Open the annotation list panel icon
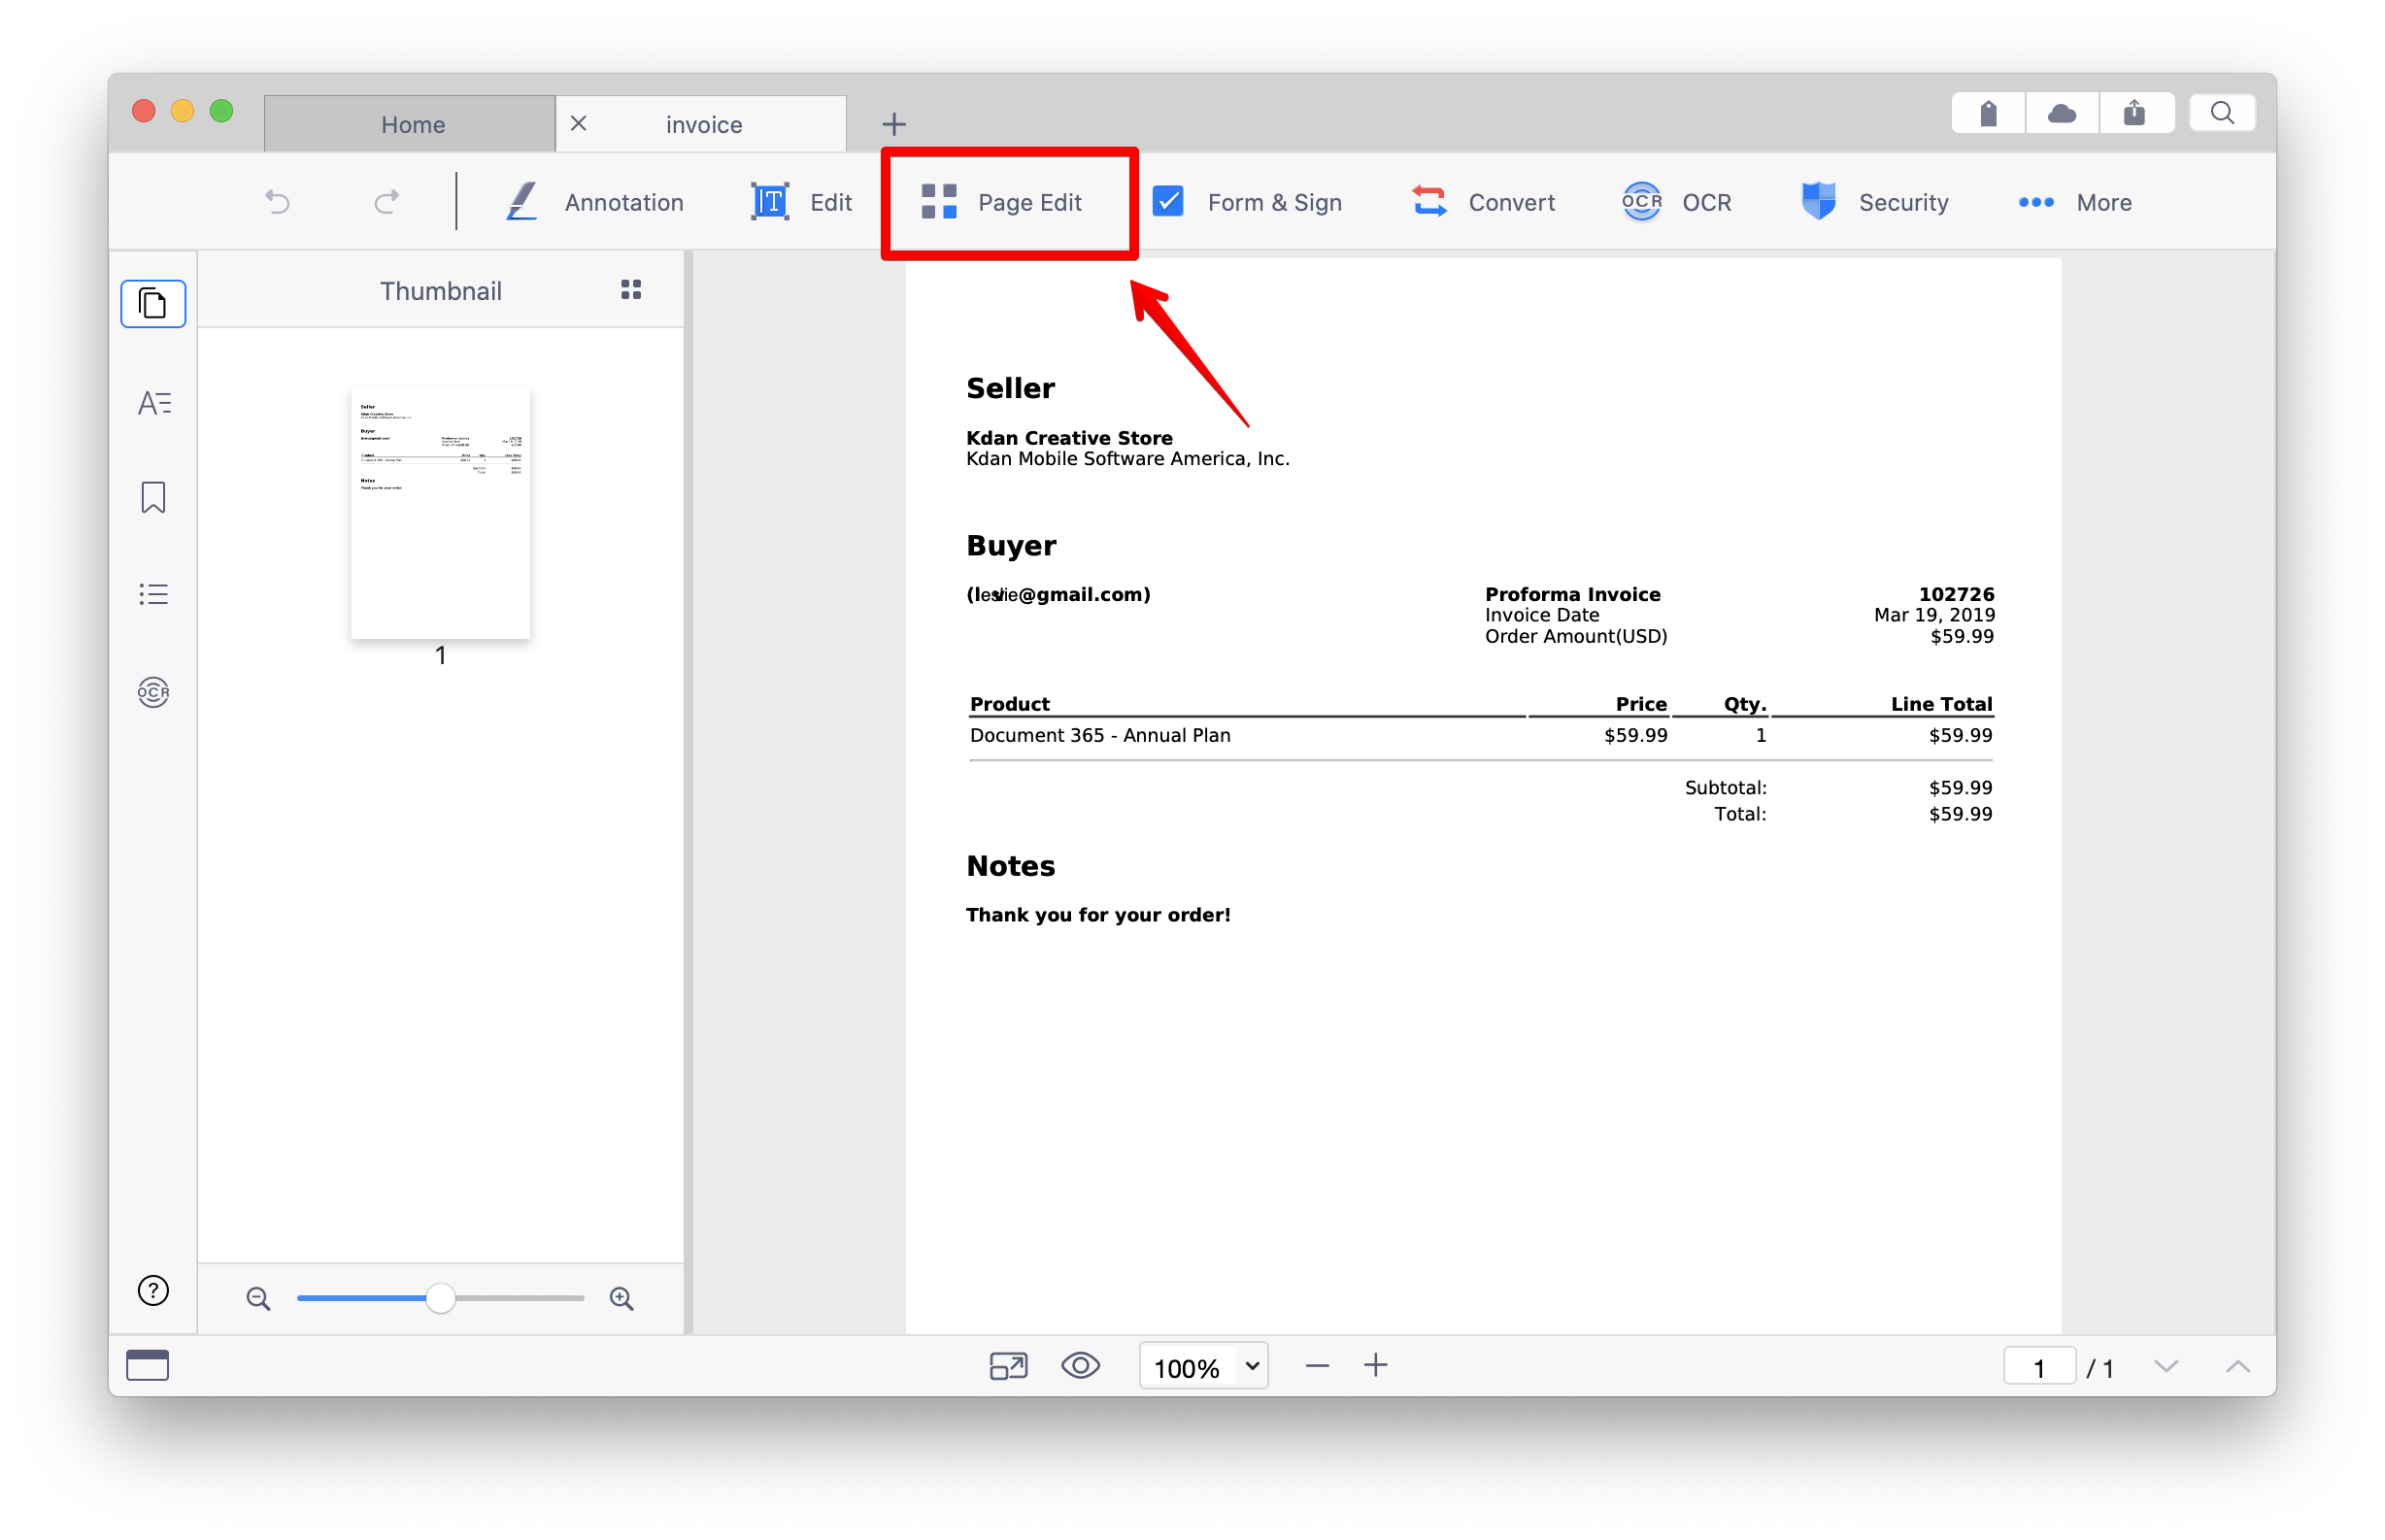Viewport: 2385px width, 1540px height. [154, 402]
